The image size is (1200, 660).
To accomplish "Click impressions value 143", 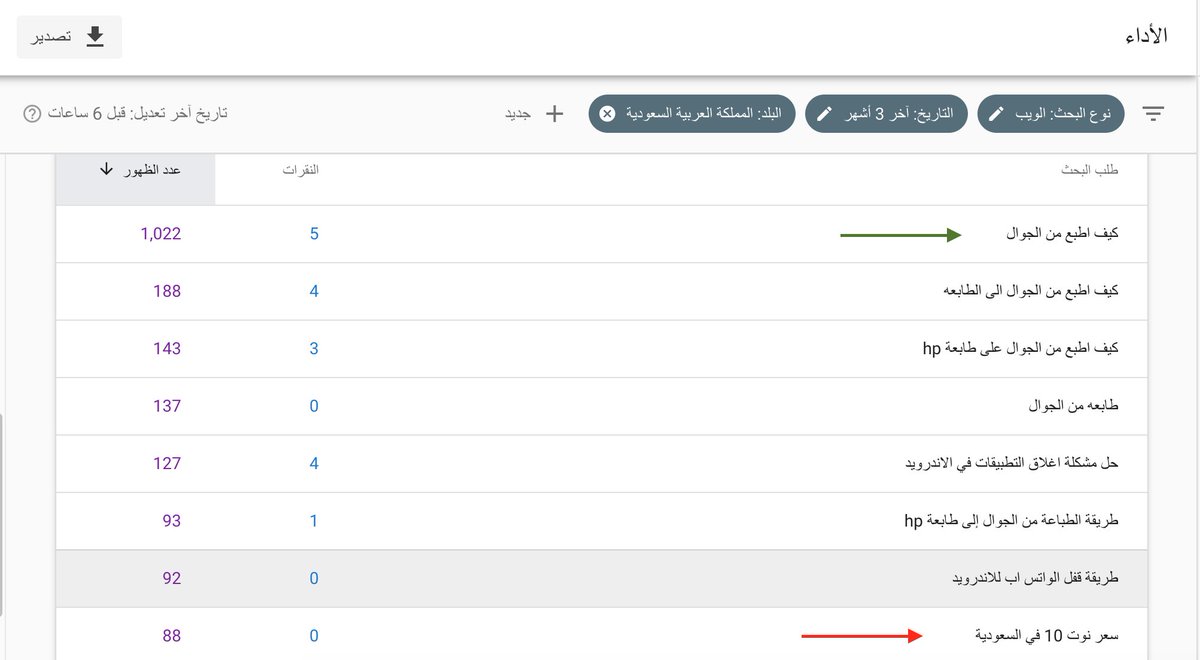I will (167, 348).
